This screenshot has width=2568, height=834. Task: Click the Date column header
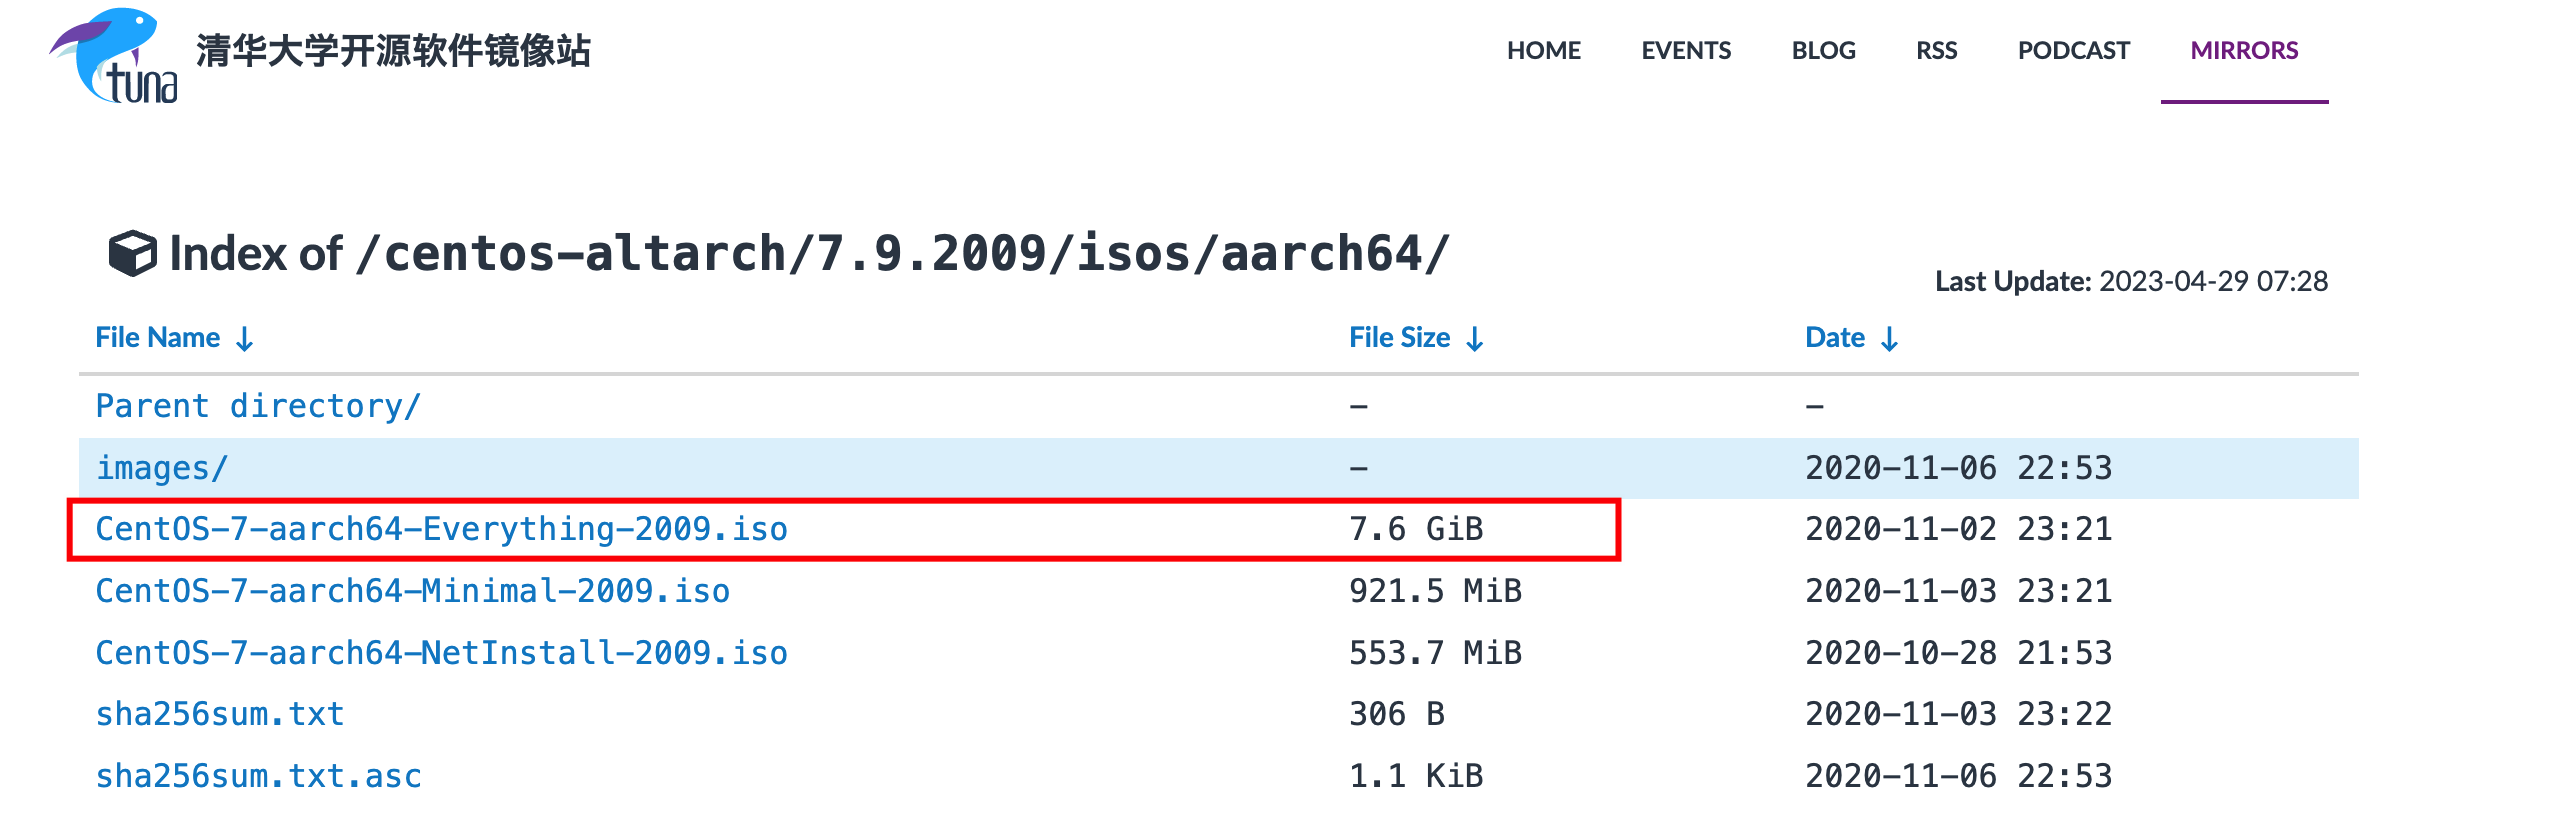coord(1834,338)
